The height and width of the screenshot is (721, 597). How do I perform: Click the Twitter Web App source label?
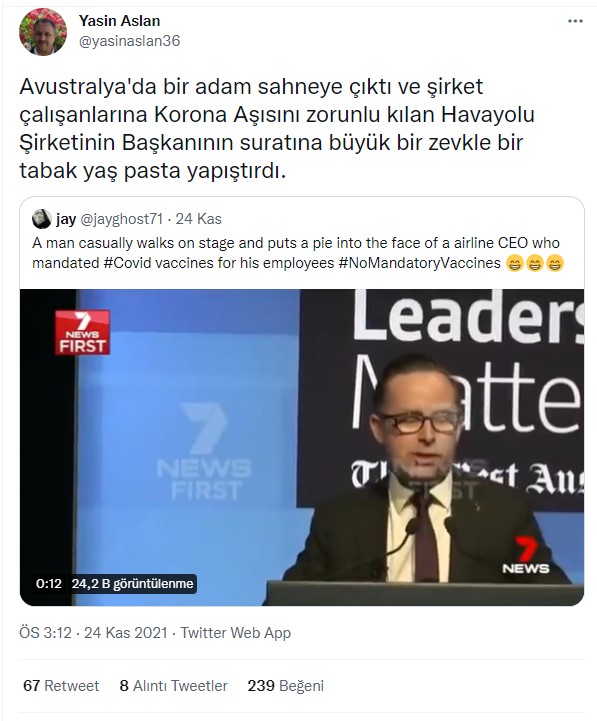point(235,633)
